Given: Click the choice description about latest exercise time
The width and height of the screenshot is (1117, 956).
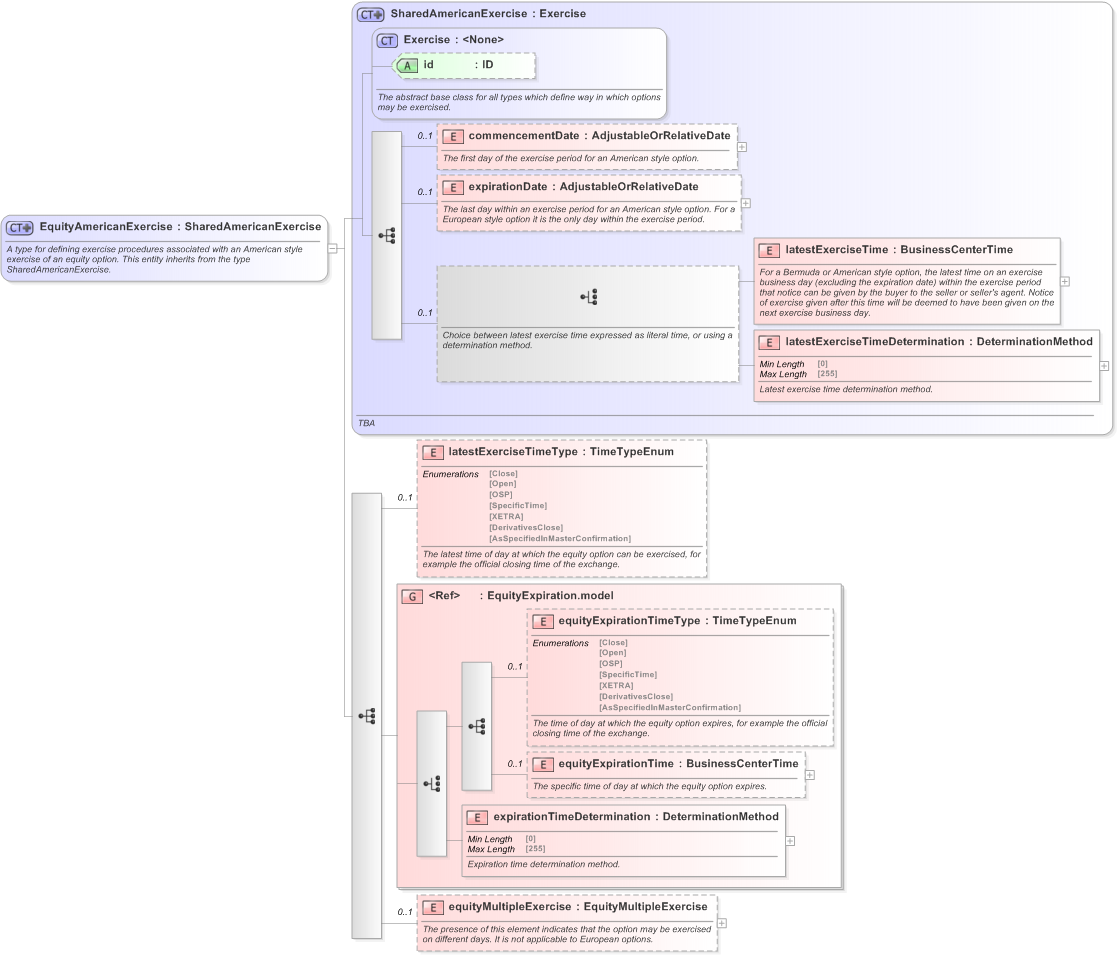Looking at the screenshot, I should [587, 340].
